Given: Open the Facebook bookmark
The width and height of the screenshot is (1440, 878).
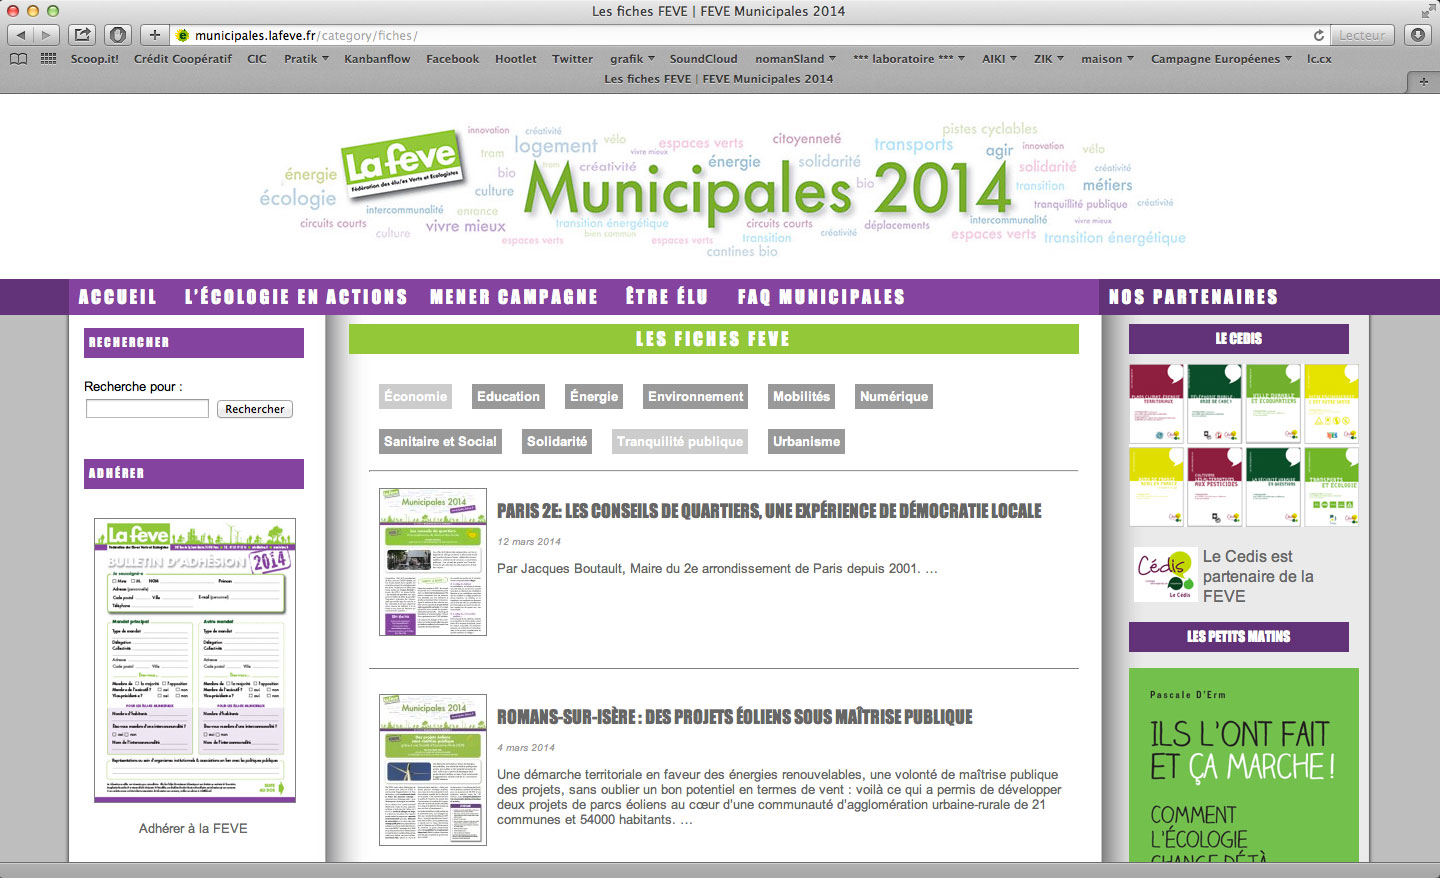Looking at the screenshot, I should point(452,59).
